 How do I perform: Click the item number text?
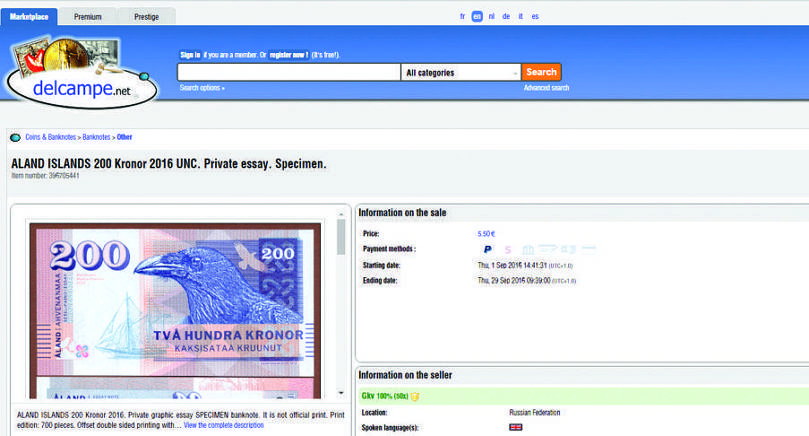[45, 176]
